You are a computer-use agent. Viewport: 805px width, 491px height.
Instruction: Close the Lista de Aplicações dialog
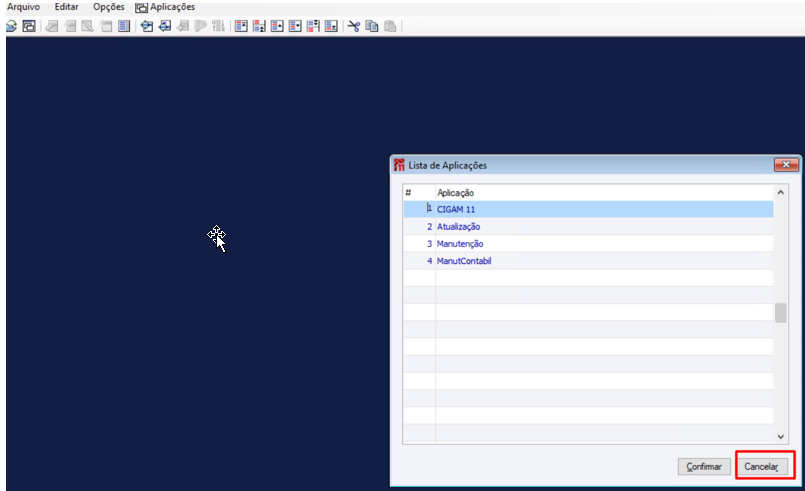tap(786, 164)
